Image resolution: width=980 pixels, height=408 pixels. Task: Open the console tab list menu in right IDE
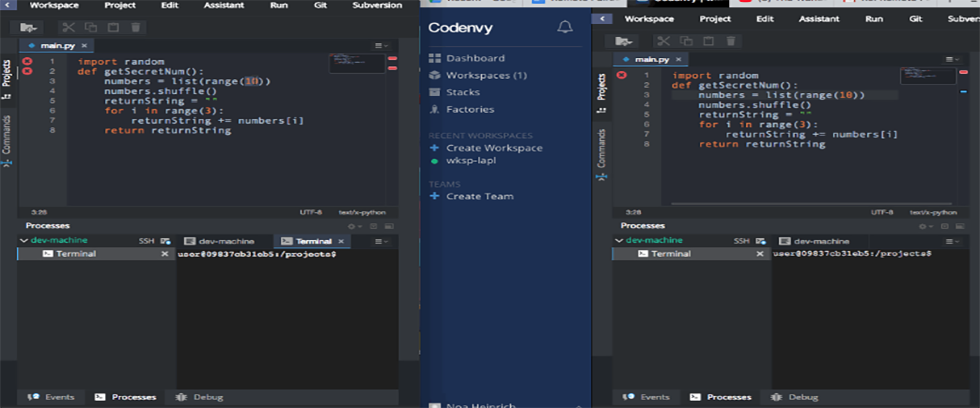click(952, 241)
